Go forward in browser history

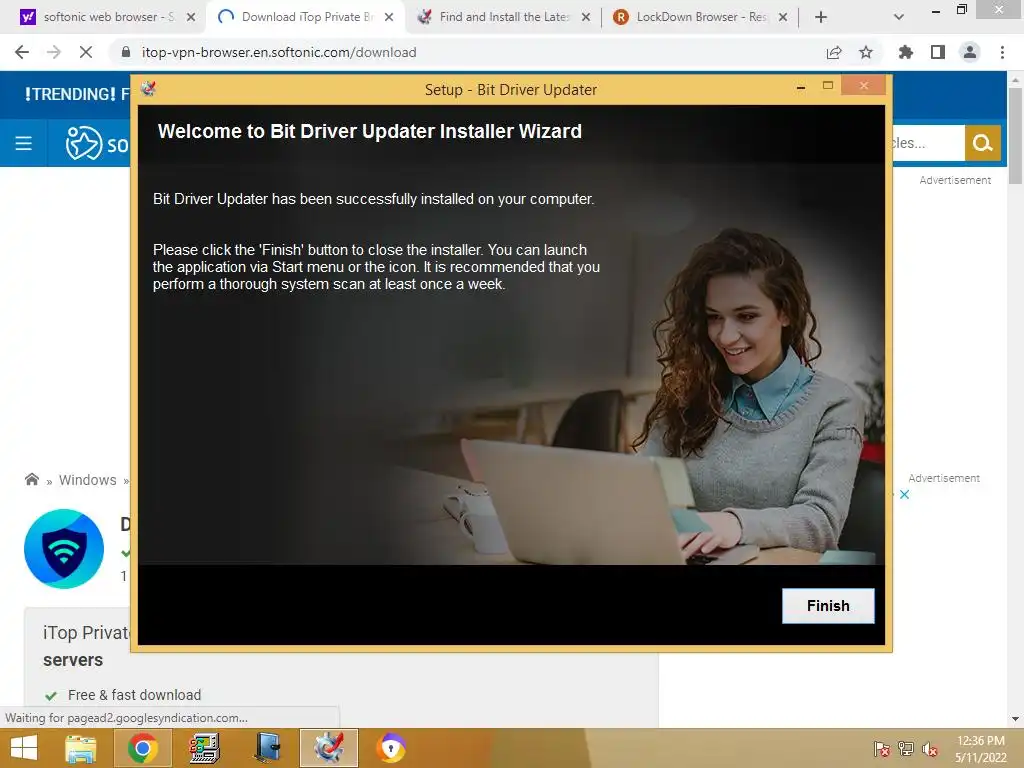[x=54, y=52]
